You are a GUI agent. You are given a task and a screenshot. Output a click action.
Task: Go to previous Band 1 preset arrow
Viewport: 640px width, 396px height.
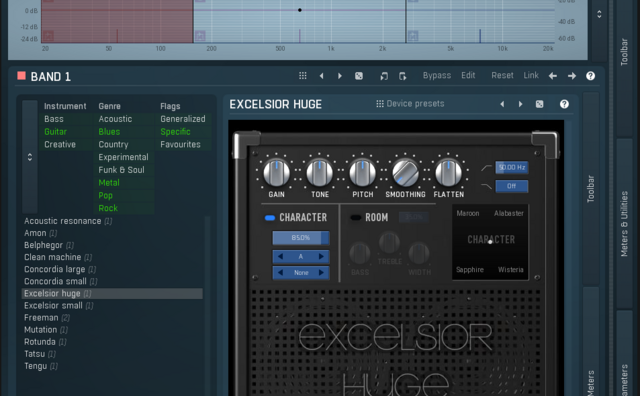point(321,76)
